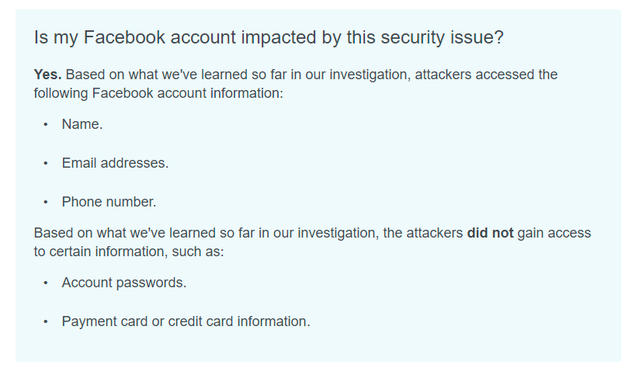Click 'attackers accessed the' in first paragraph
This screenshot has width=636, height=375.
tap(486, 75)
